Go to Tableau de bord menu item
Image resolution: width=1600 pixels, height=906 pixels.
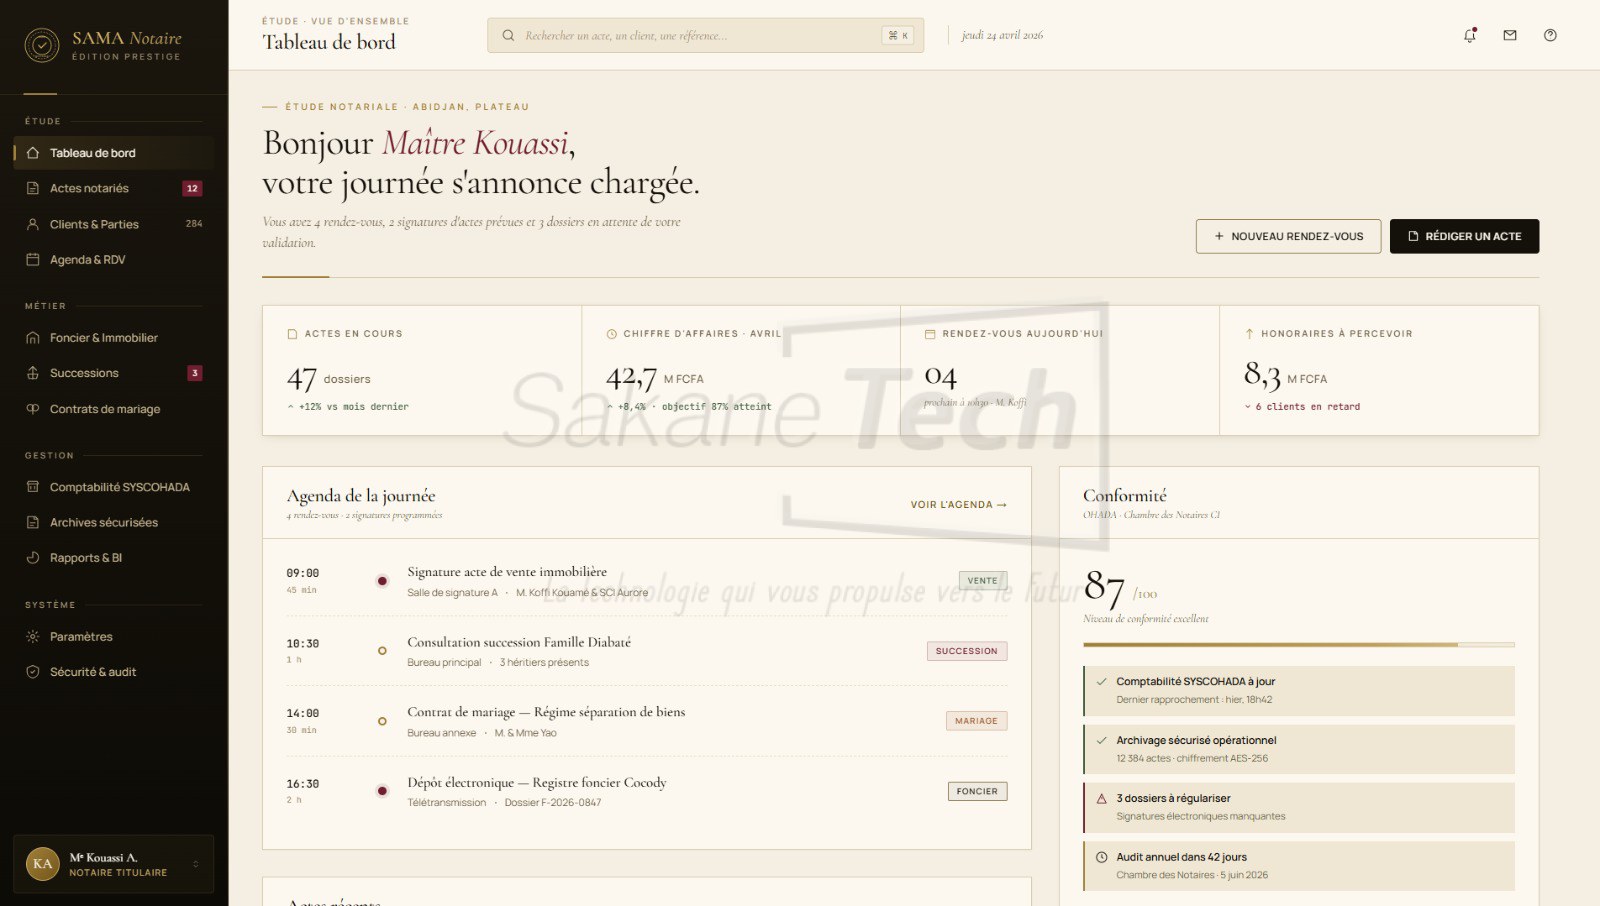pyautogui.click(x=114, y=153)
